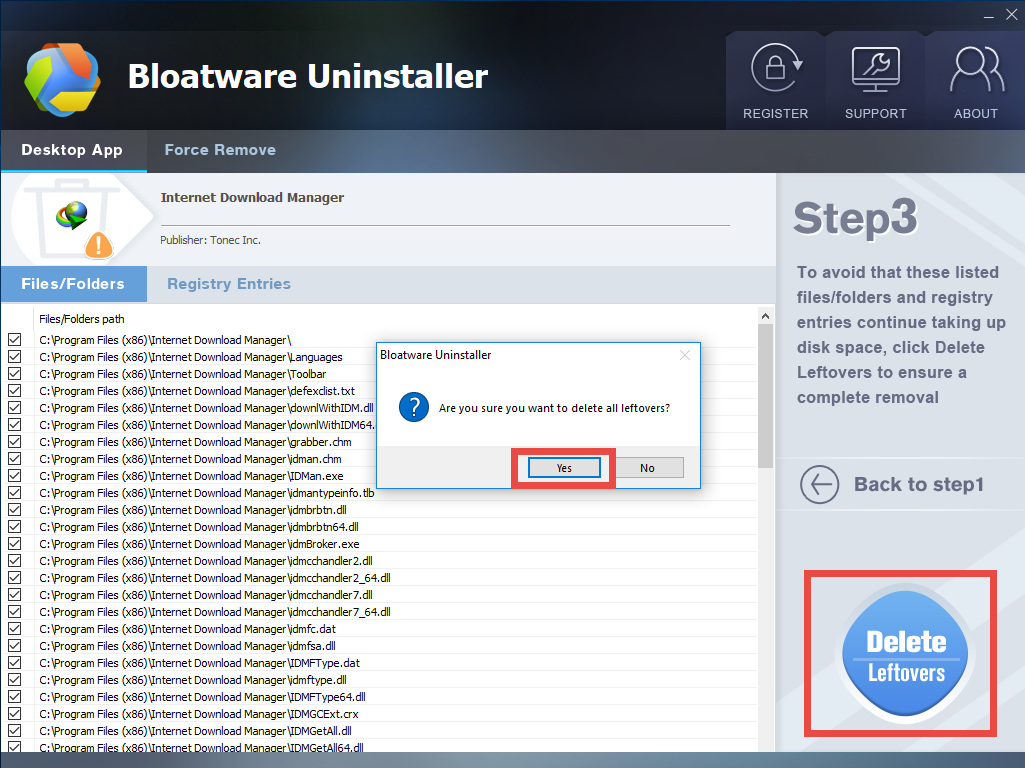This screenshot has width=1025, height=768.
Task: Uncheck the Toolbar folder checkbox
Action: (14, 374)
